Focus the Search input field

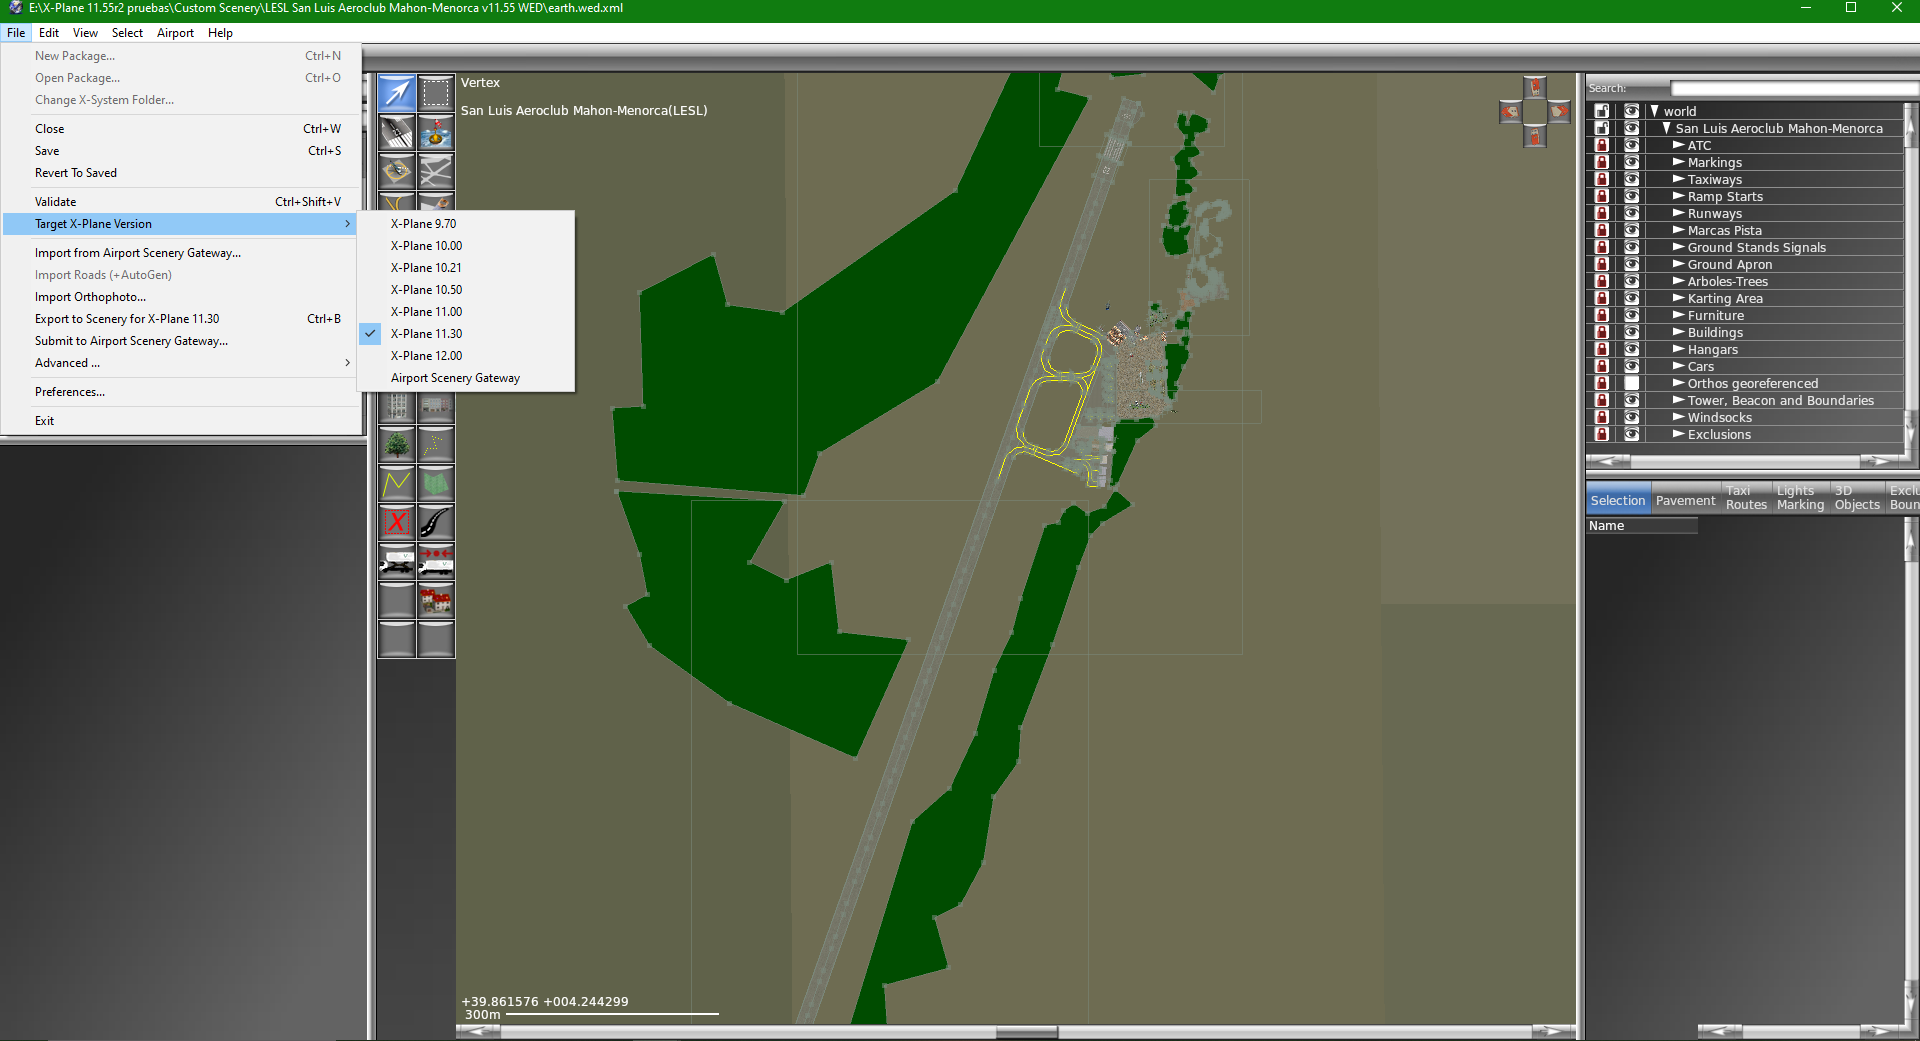1795,88
